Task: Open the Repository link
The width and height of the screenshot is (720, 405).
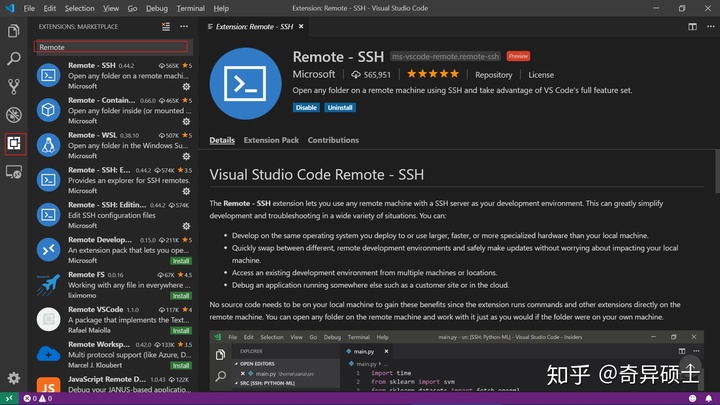Action: (494, 75)
